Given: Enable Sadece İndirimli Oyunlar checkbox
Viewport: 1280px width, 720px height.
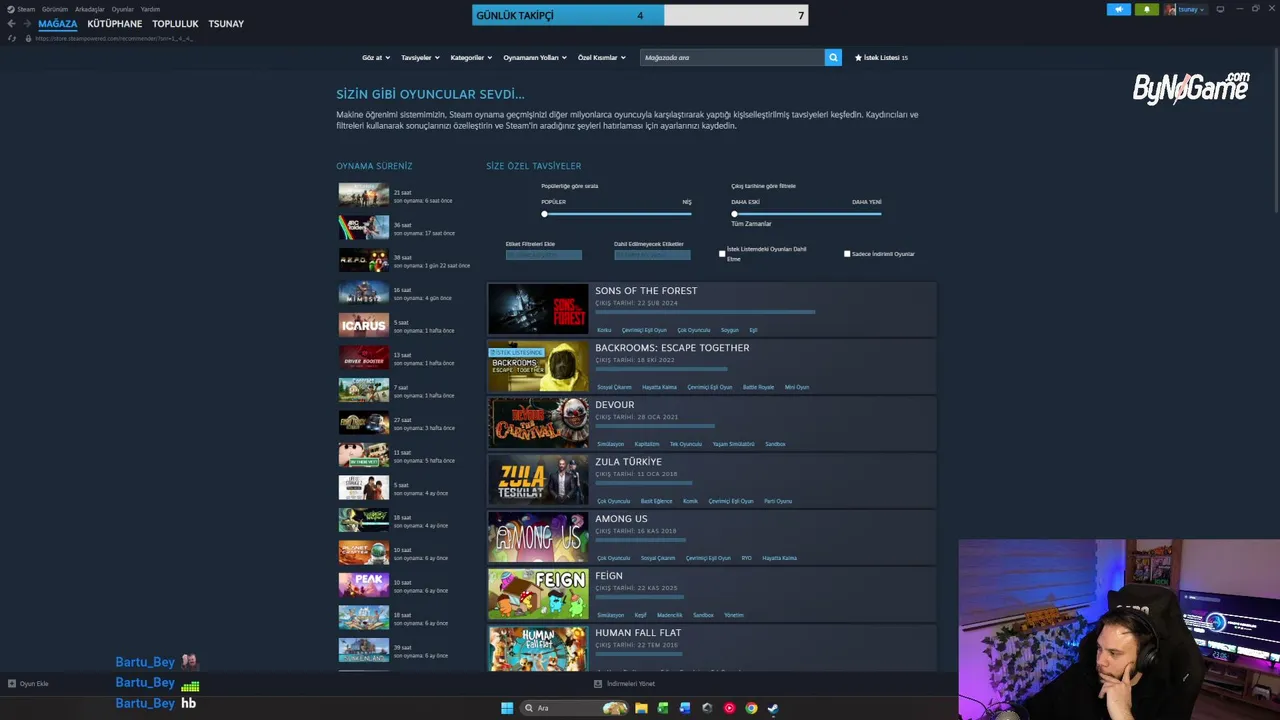Looking at the screenshot, I should [x=847, y=254].
